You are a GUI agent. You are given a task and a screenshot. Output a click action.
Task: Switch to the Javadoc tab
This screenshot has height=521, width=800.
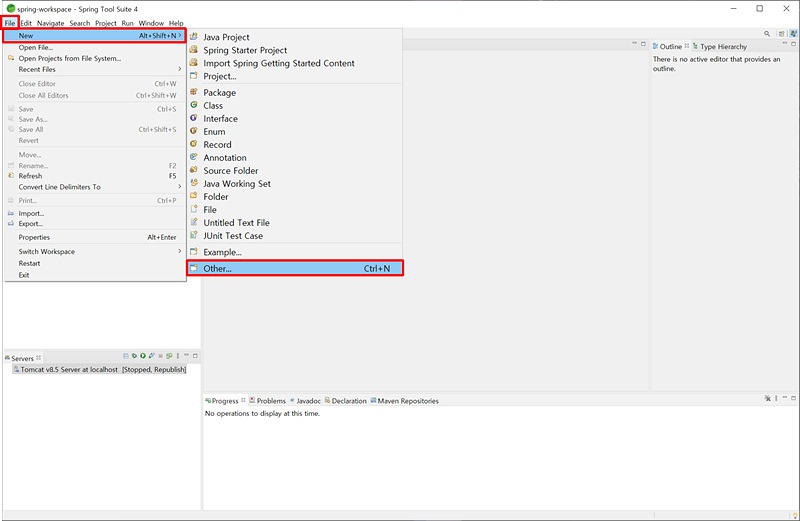(x=305, y=401)
